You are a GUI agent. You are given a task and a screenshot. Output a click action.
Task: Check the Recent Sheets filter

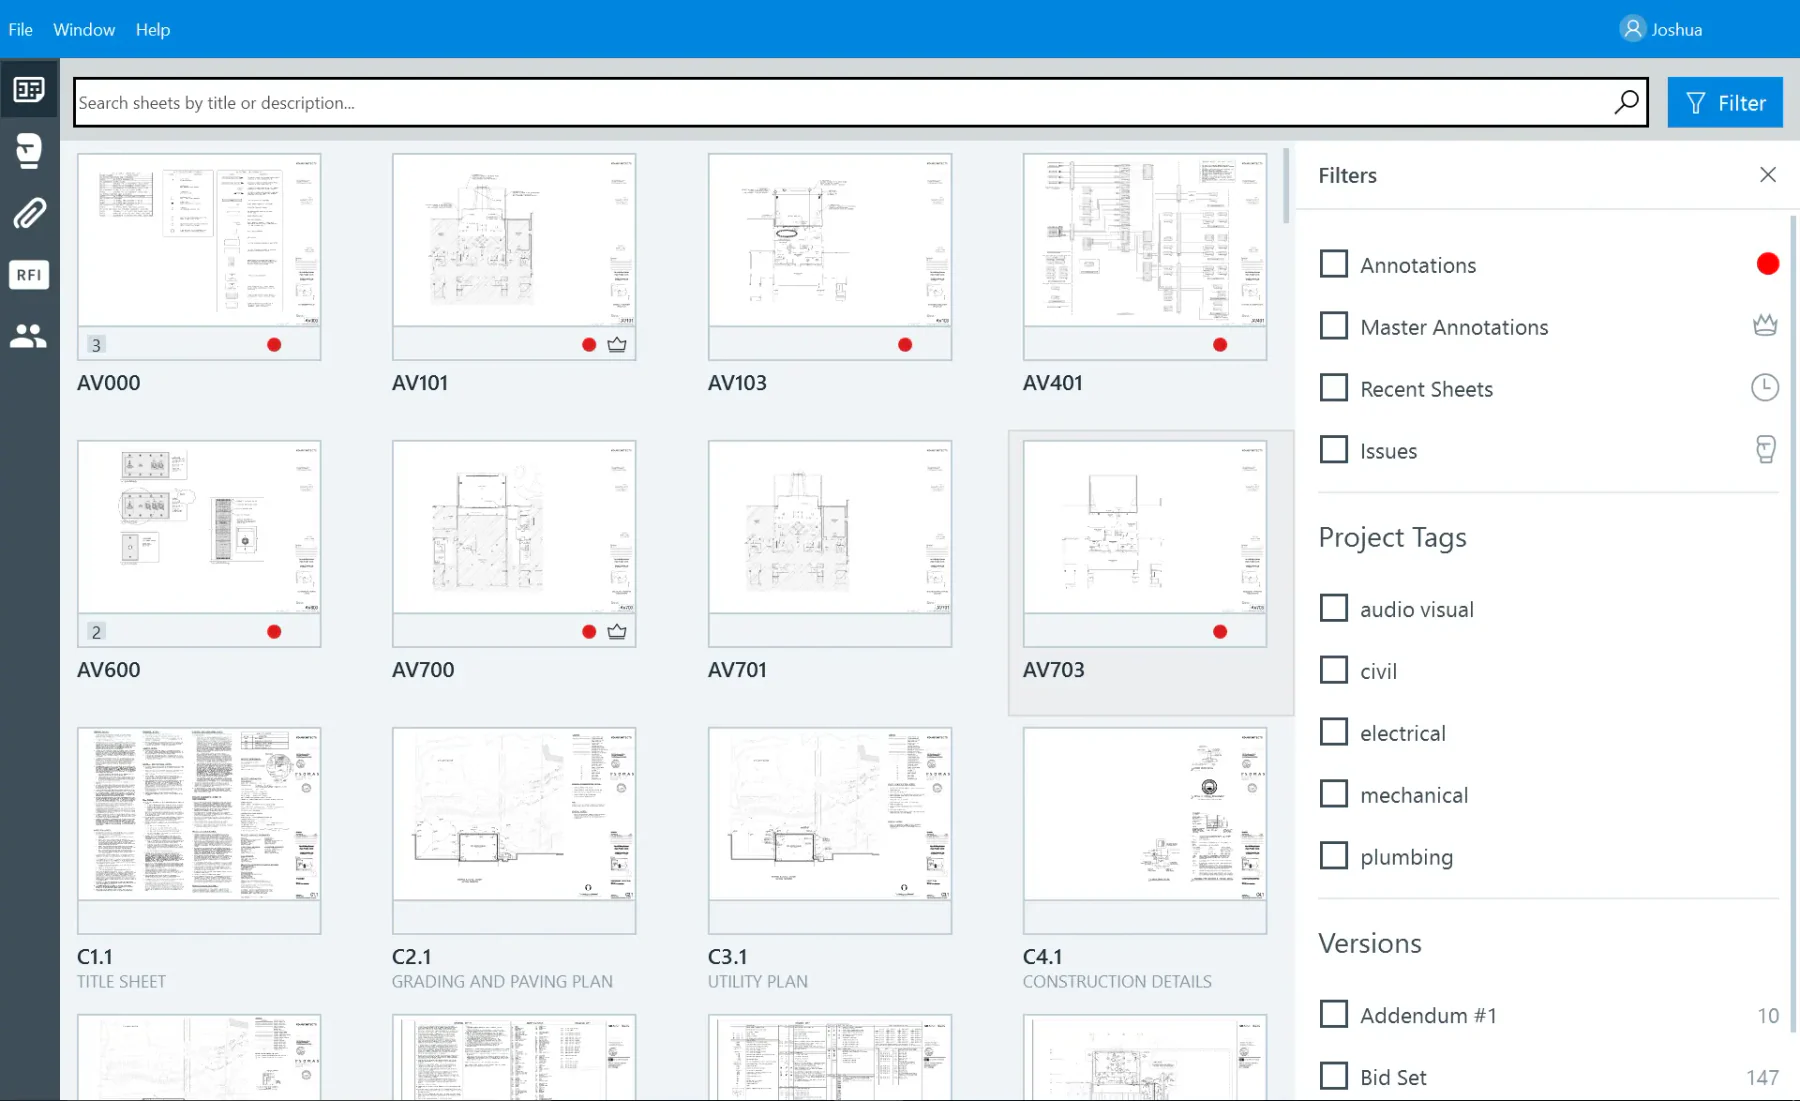[x=1334, y=388]
